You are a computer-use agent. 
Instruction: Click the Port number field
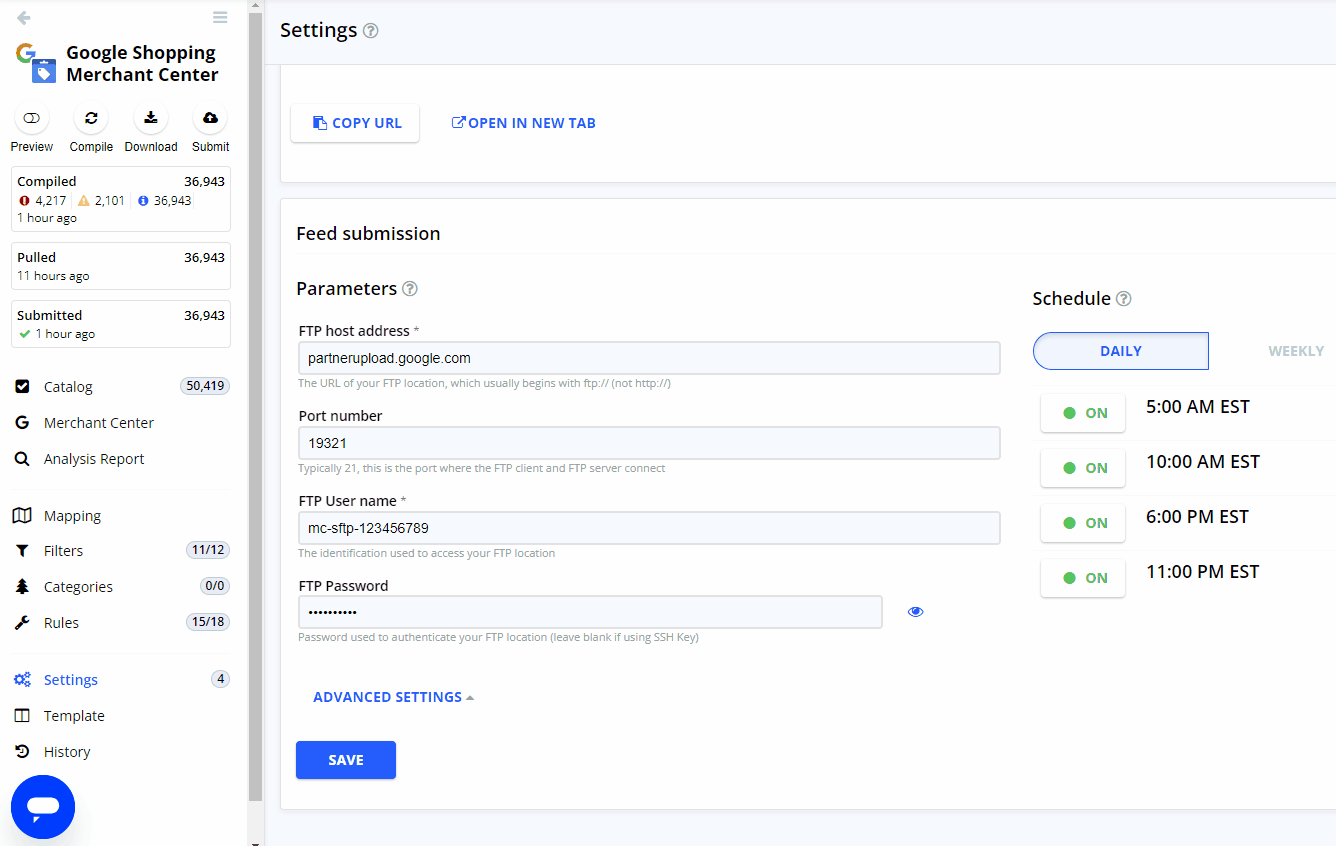649,443
